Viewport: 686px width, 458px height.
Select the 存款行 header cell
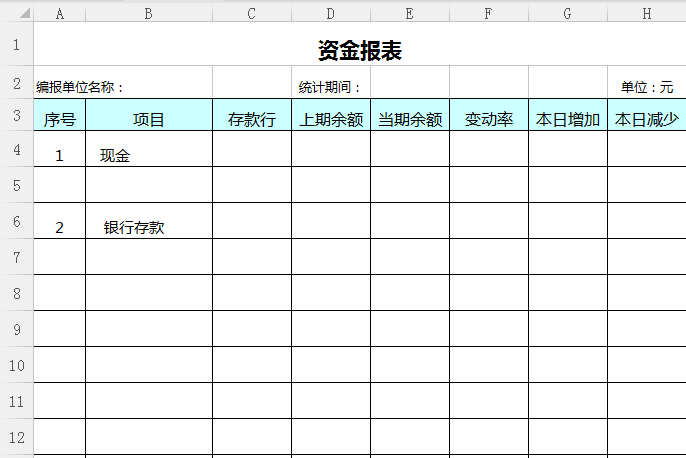[x=252, y=120]
